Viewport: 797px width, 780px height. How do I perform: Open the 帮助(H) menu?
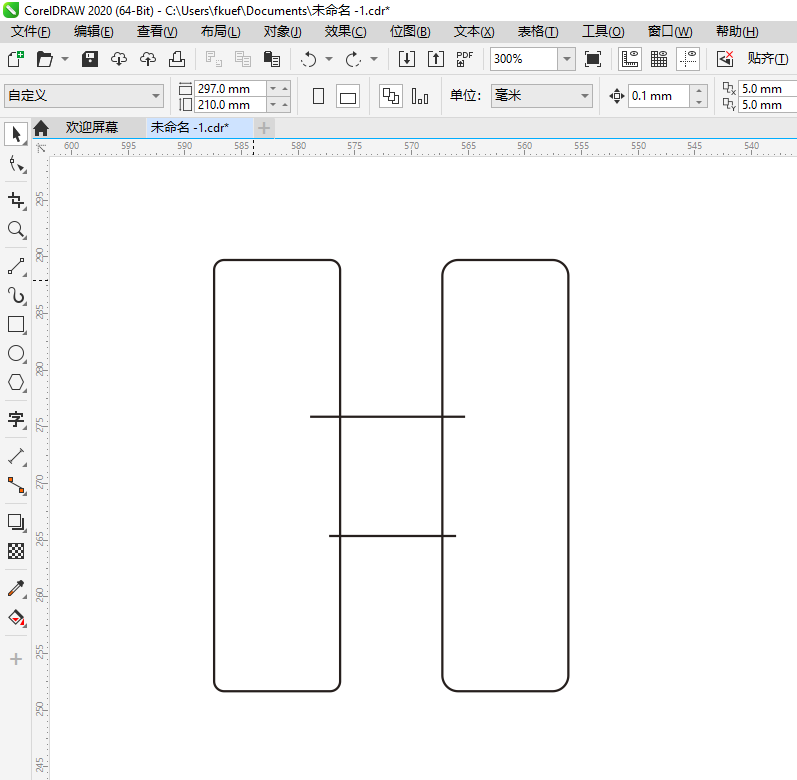[738, 32]
